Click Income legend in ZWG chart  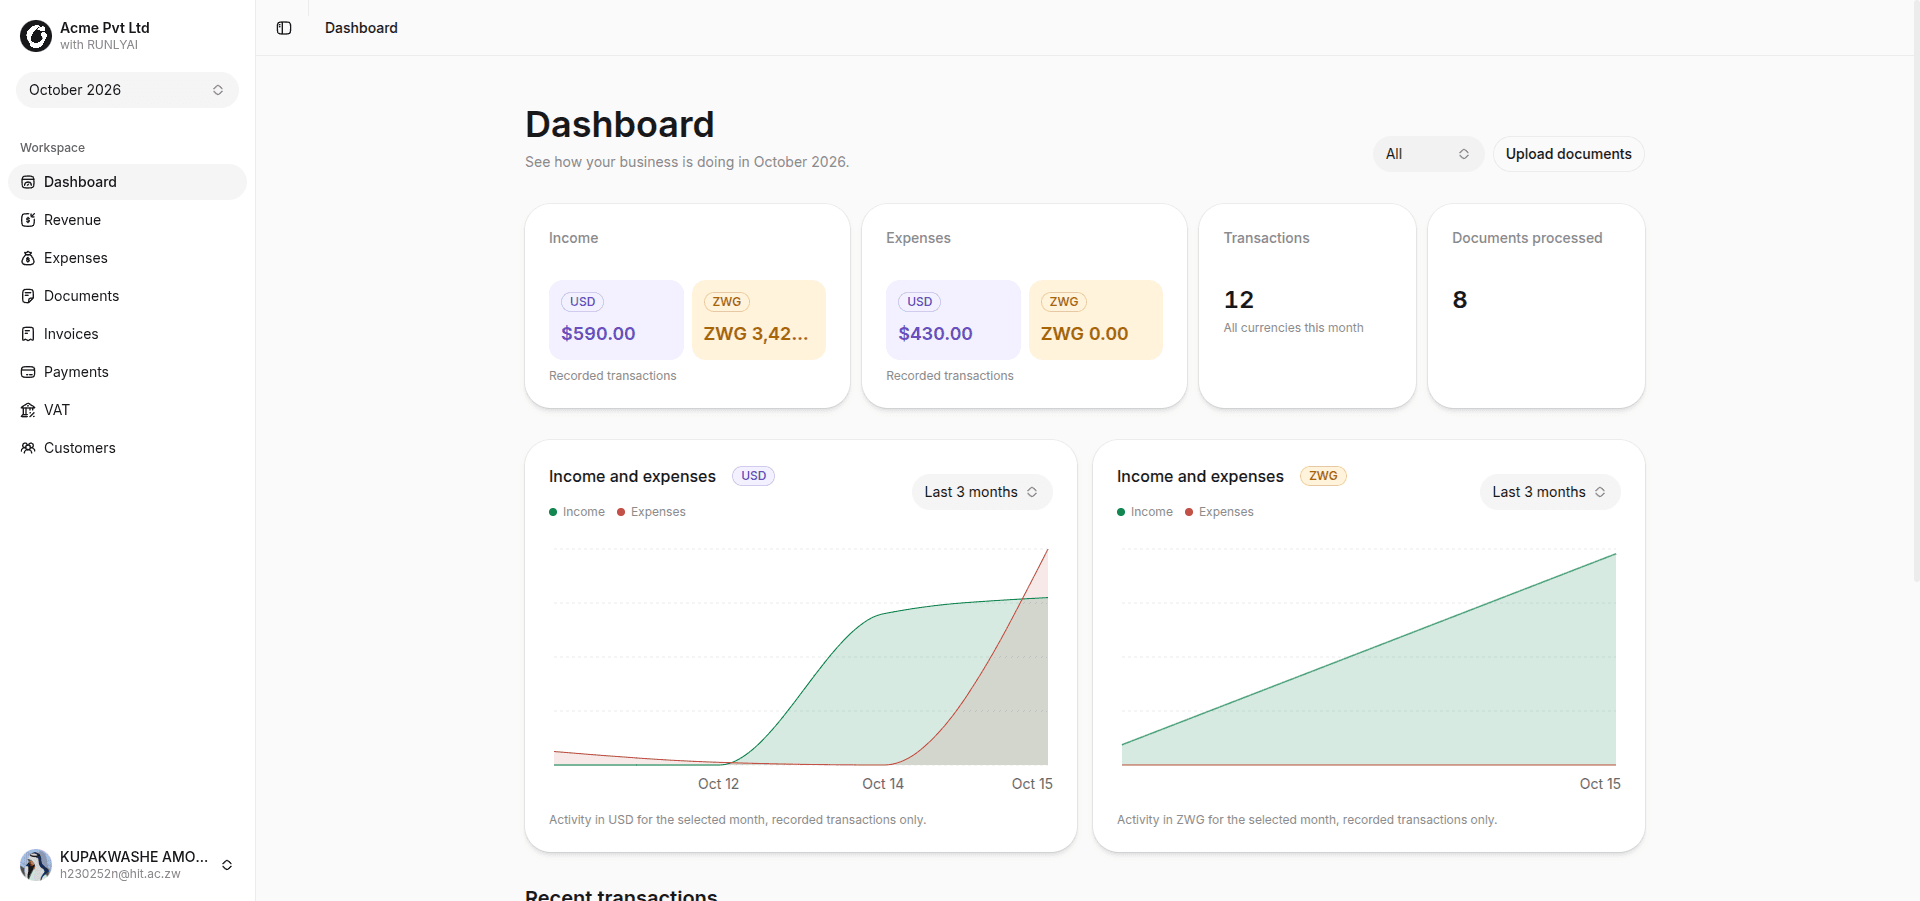(1145, 512)
